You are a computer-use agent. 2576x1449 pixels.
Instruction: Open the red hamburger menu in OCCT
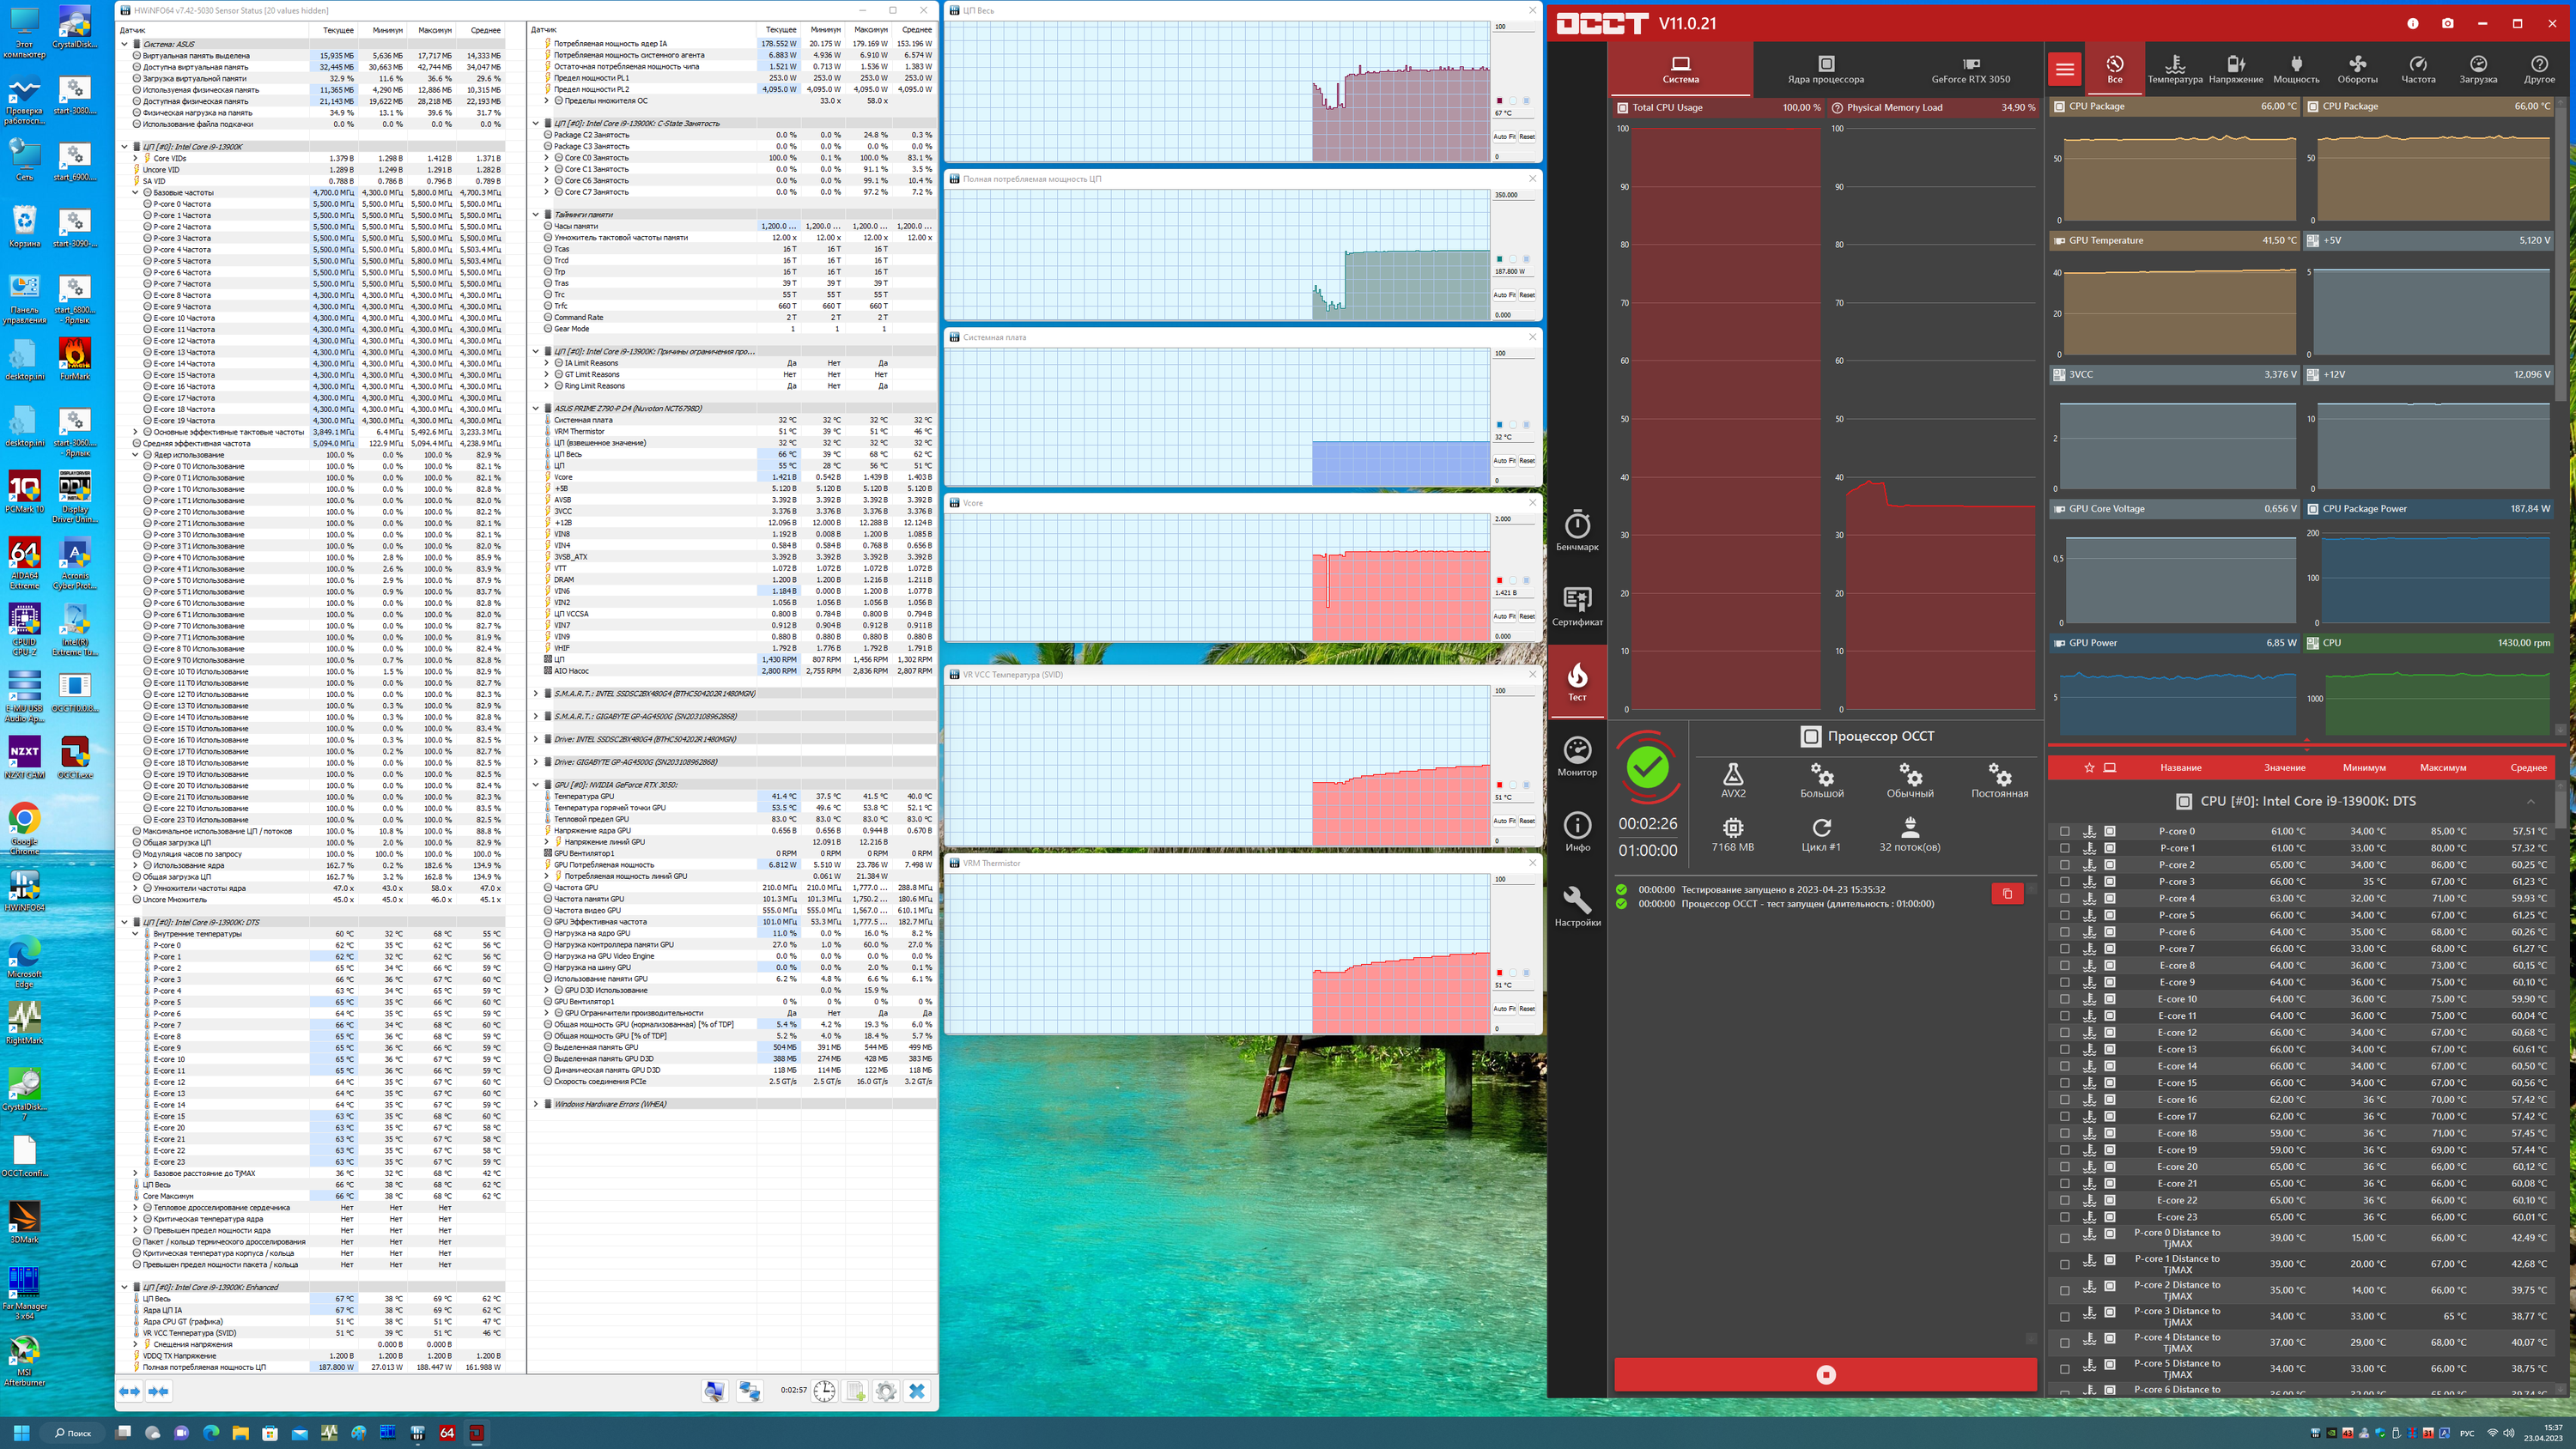pyautogui.click(x=2065, y=69)
